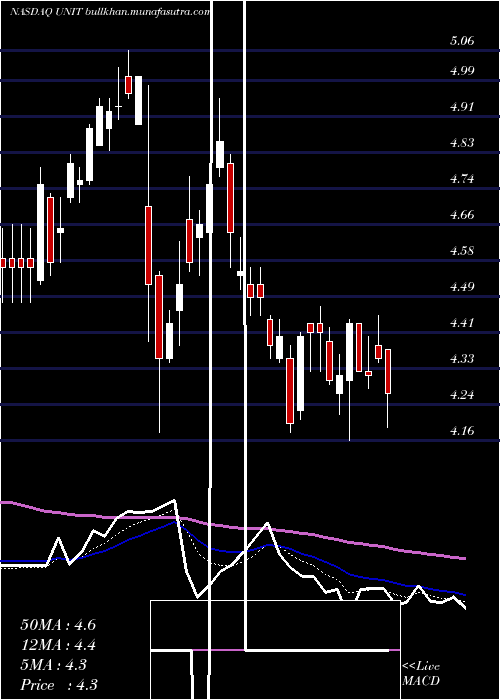The height and width of the screenshot is (700, 500).
Task: Select the 4.99 price axis label
Action: pyautogui.click(x=462, y=71)
